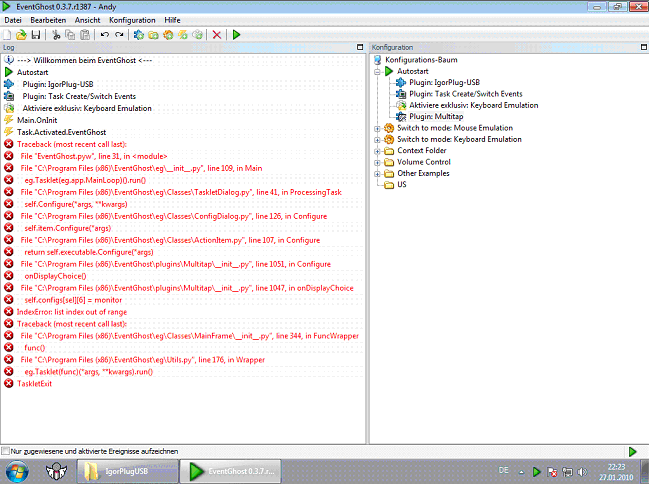Select 'Plugin: Multitap' tree entry

click(436, 117)
